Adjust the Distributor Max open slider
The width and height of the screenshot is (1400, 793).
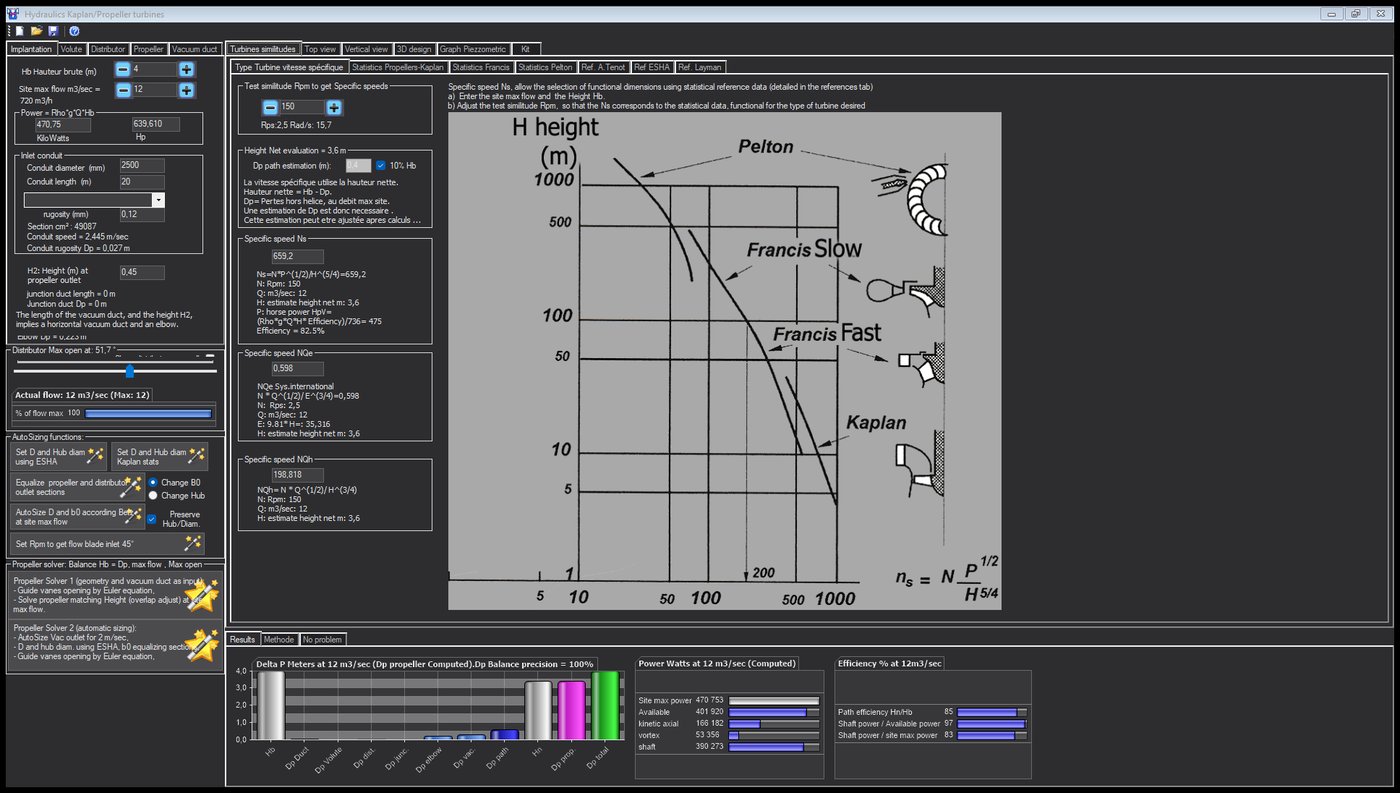click(x=129, y=371)
